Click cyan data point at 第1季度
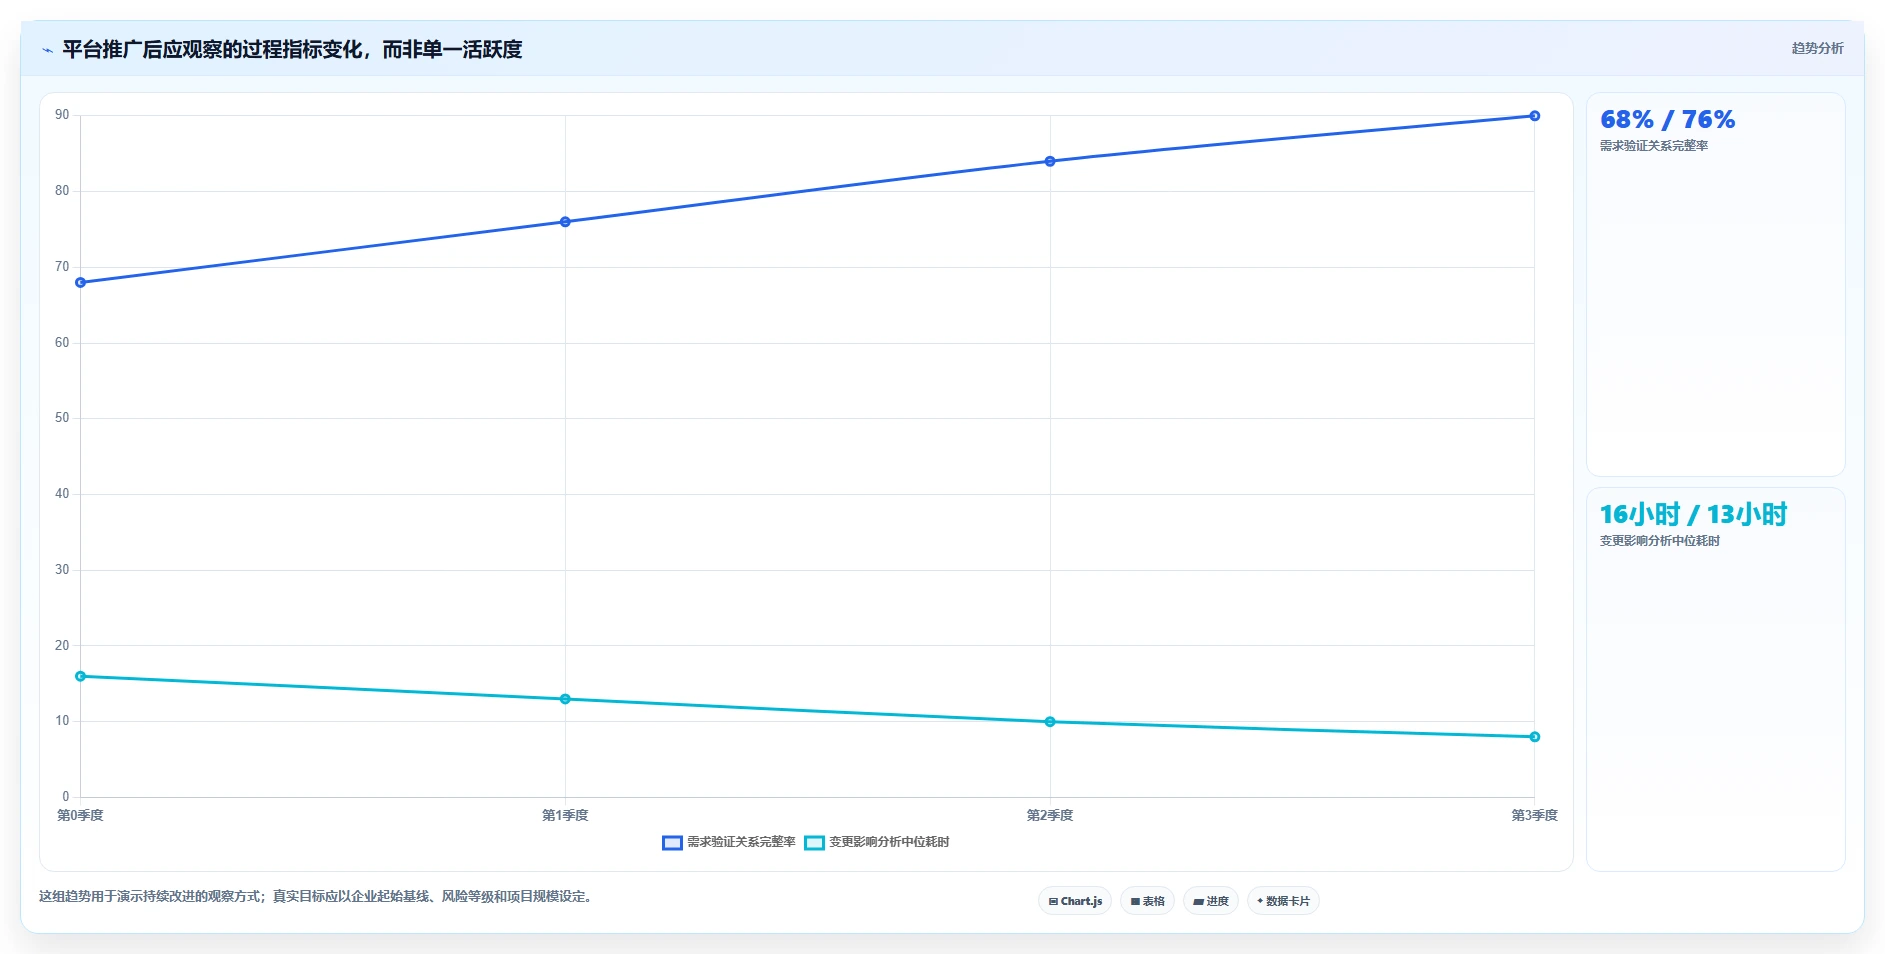Viewport: 1885px width, 954px height. point(565,699)
